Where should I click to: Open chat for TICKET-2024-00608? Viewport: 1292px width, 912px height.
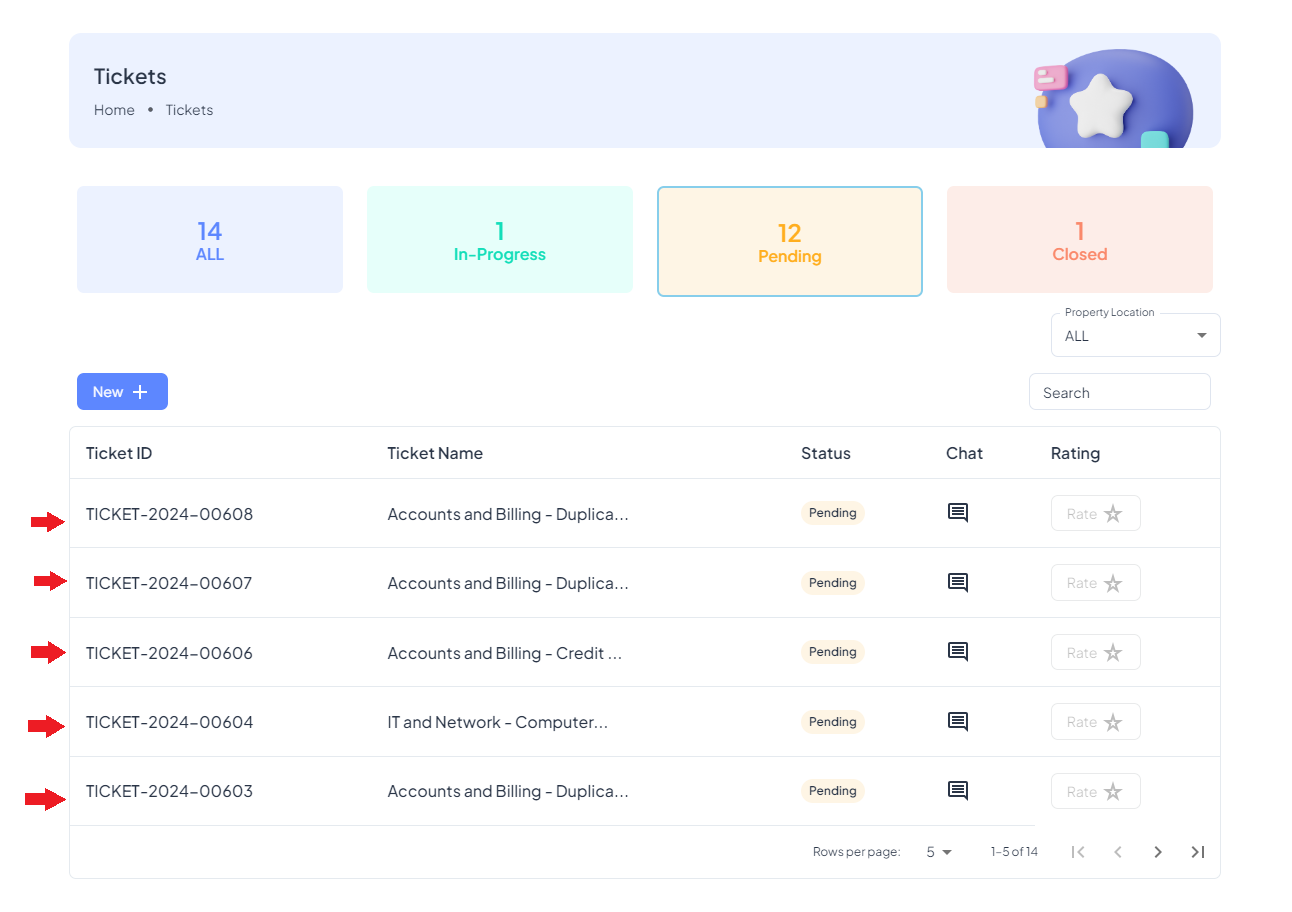pos(957,513)
